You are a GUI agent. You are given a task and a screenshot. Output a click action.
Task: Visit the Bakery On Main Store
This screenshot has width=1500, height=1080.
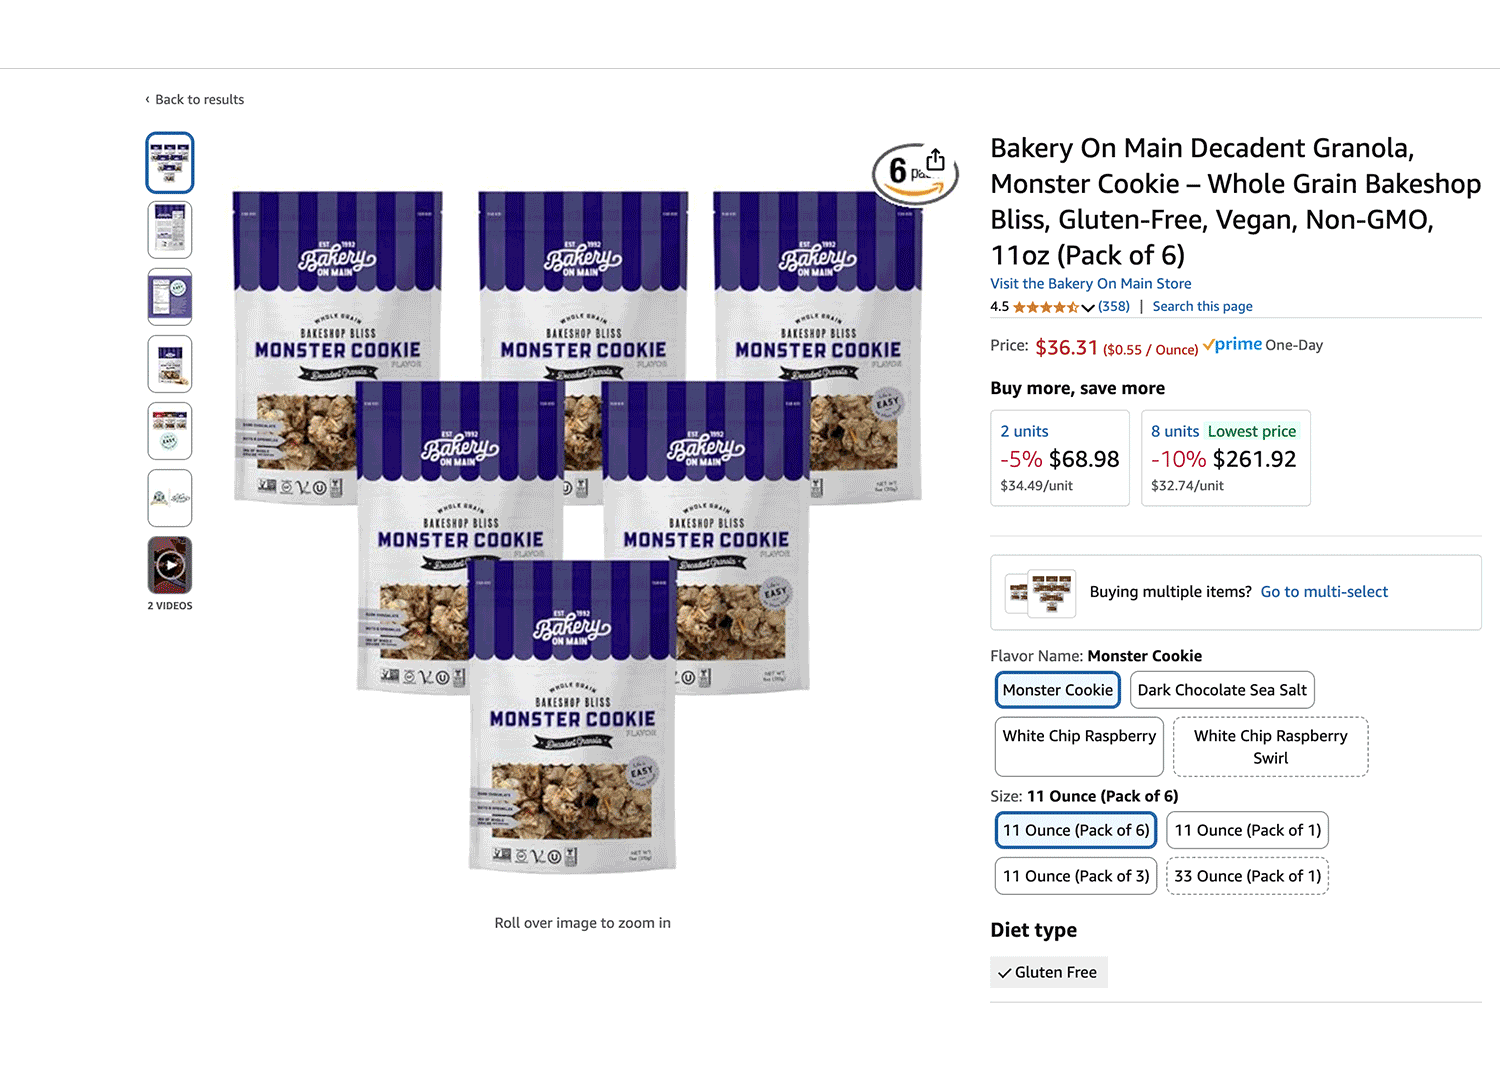click(x=1090, y=284)
